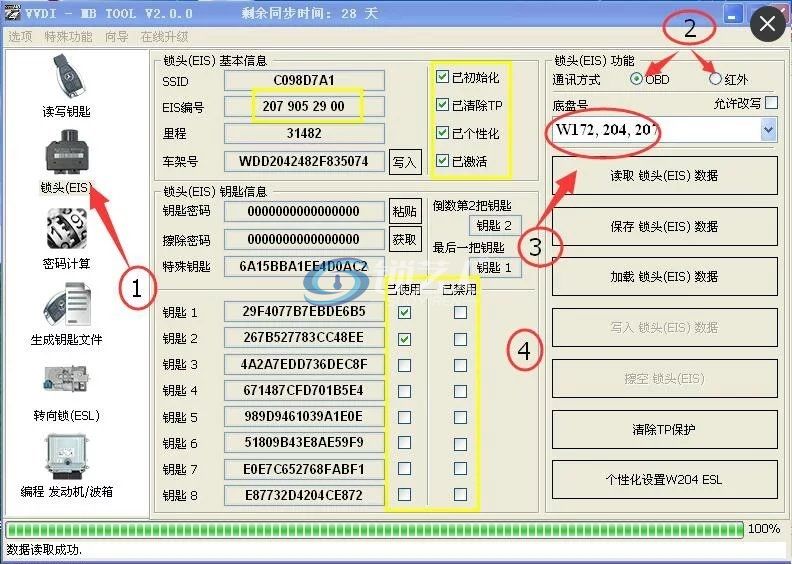Toggle the 已清除TP checkbox

click(x=442, y=105)
